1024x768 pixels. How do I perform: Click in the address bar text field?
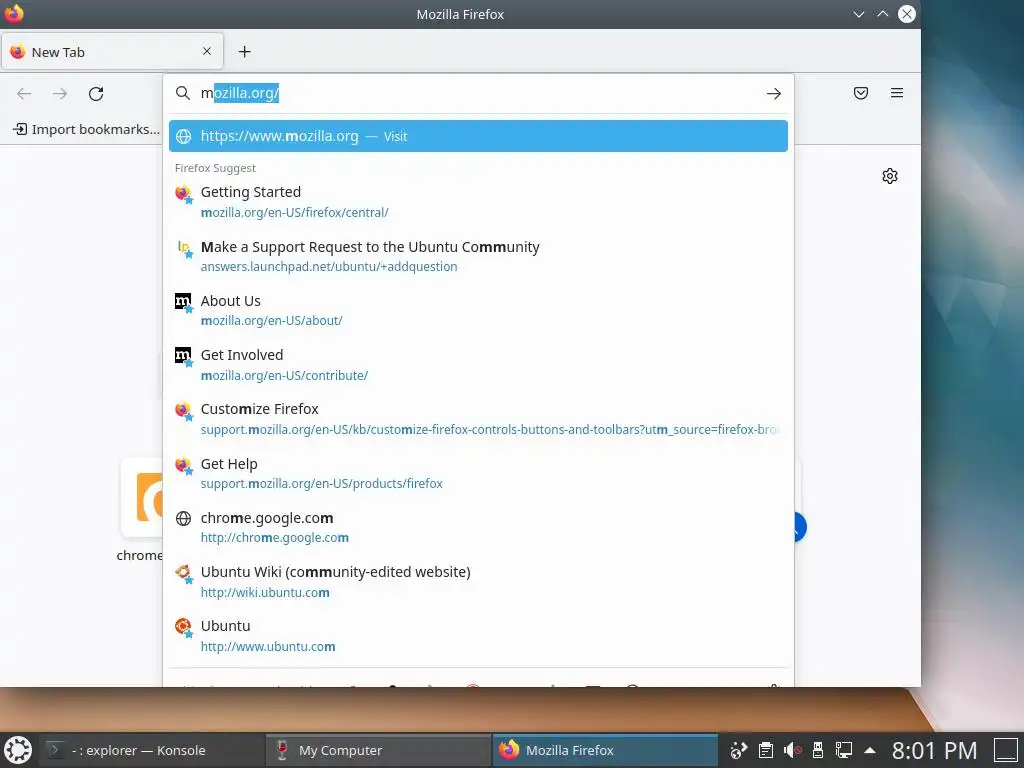click(479, 93)
